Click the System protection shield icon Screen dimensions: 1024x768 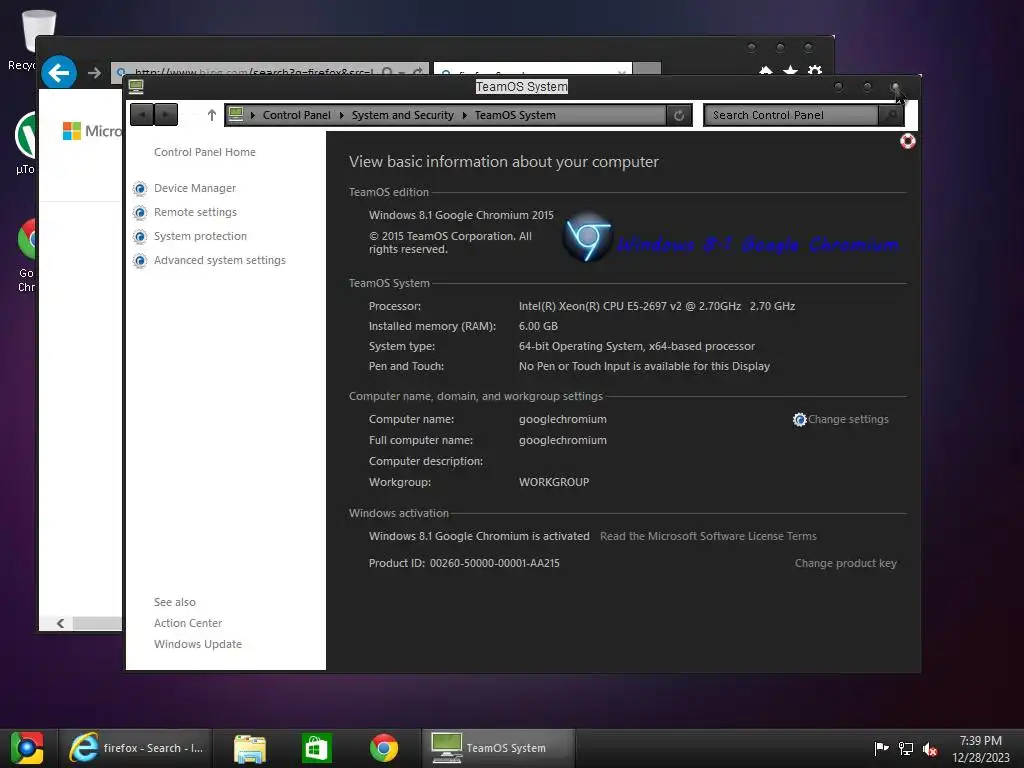pyautogui.click(x=140, y=236)
